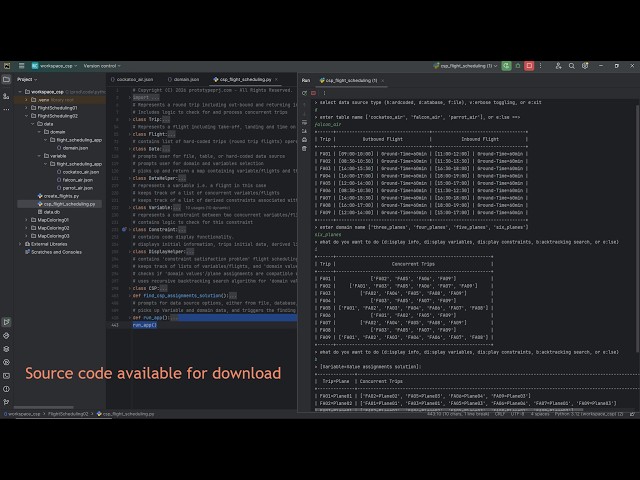Open IDE settings gear icon

[x=585, y=66]
